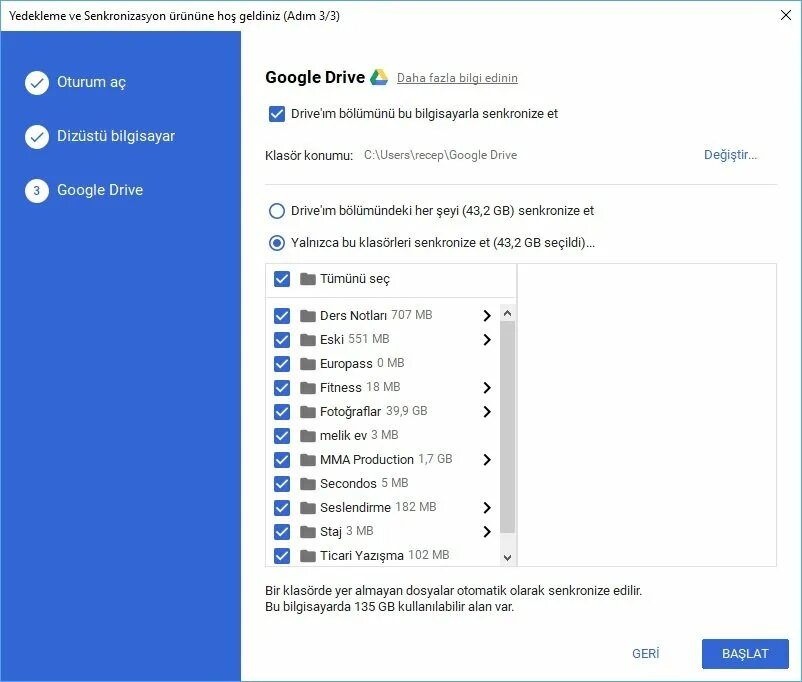The image size is (802, 682).
Task: Uncheck the Fotoğraflar checkbox
Action: 282,412
